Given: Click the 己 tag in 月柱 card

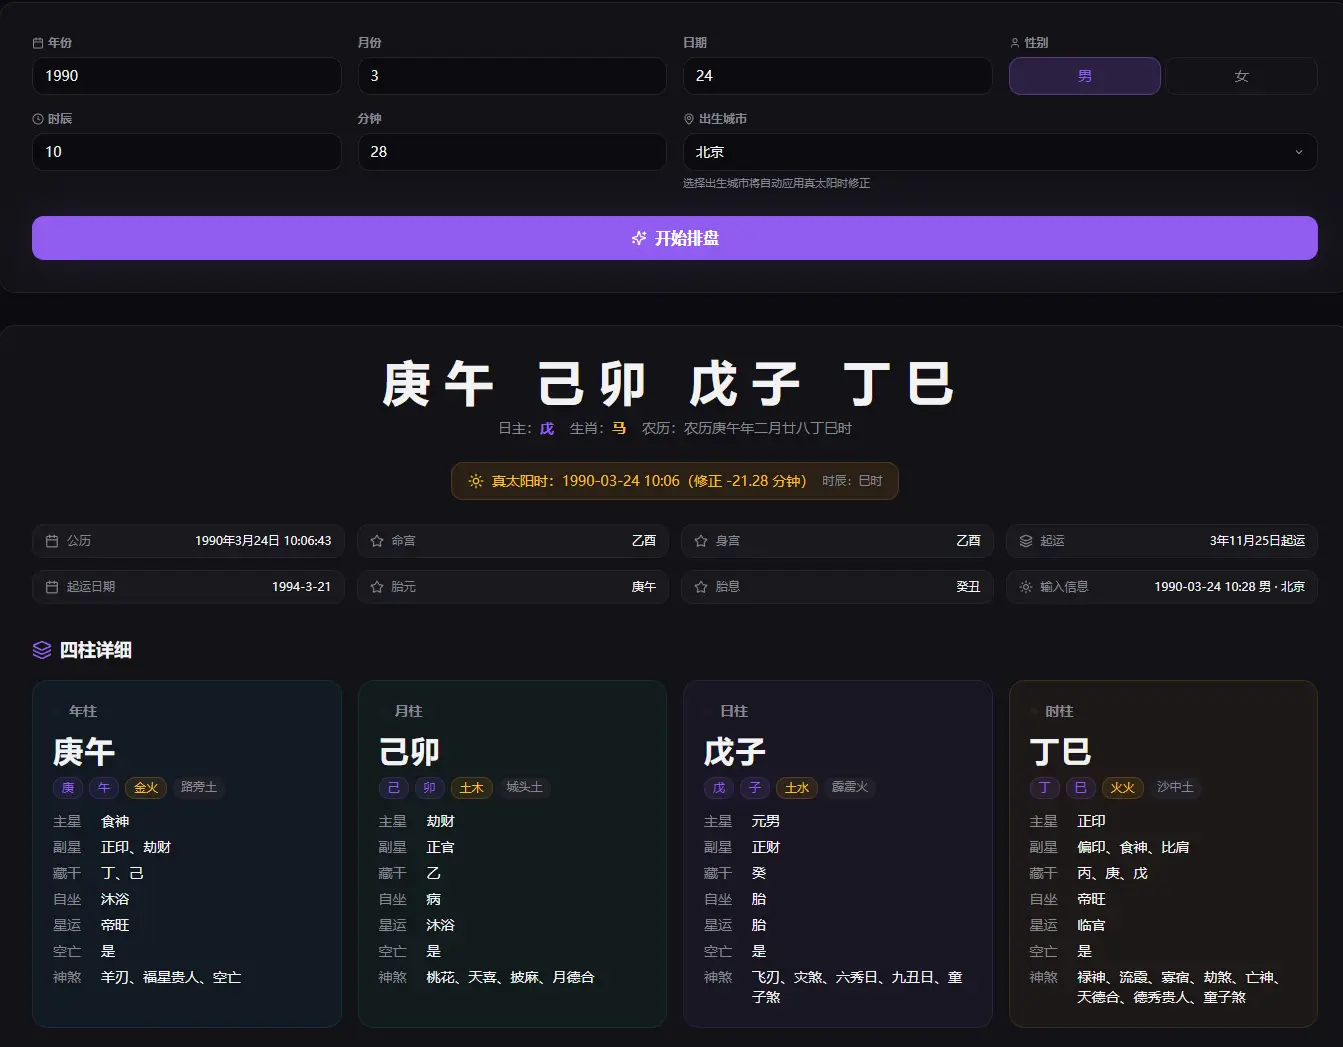Looking at the screenshot, I should [x=394, y=788].
